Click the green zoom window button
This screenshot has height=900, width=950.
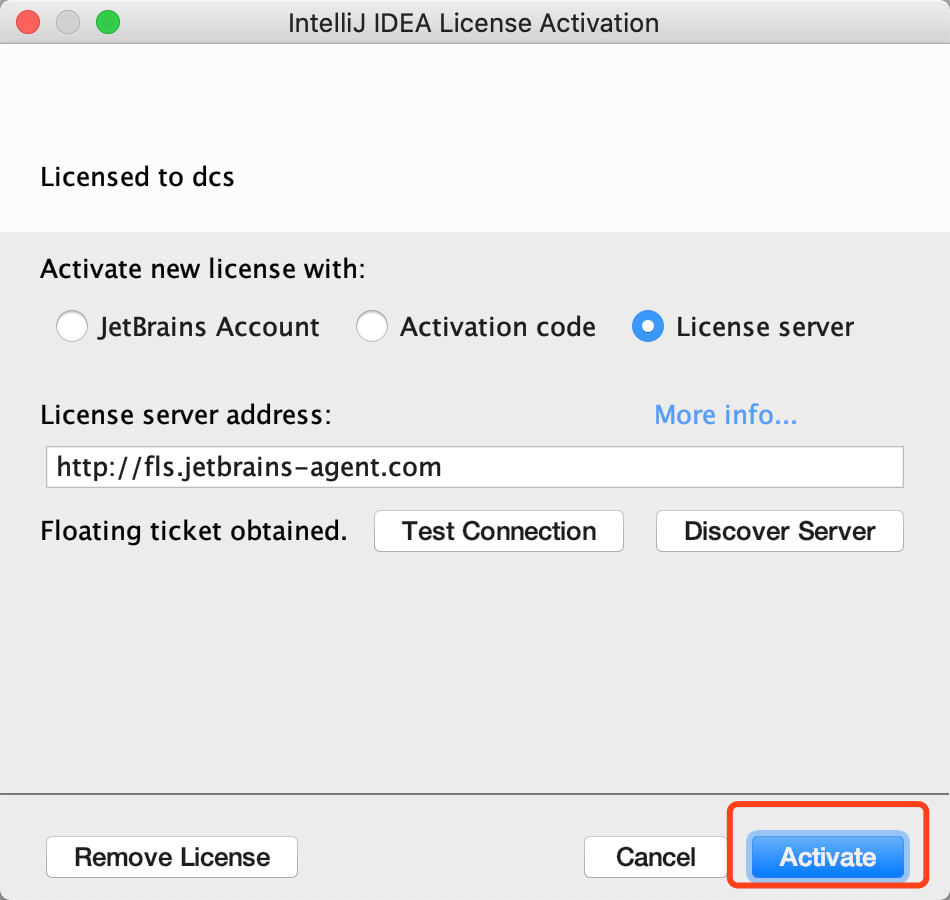[108, 22]
